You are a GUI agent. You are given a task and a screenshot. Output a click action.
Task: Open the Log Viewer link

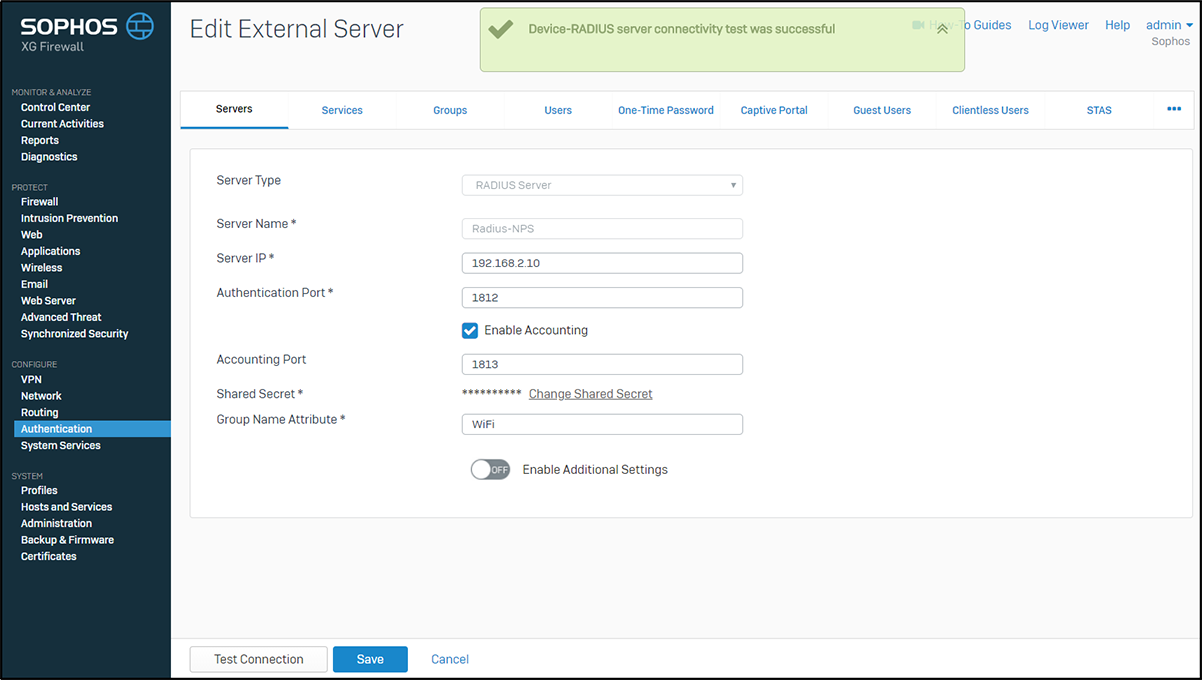[x=1058, y=25]
